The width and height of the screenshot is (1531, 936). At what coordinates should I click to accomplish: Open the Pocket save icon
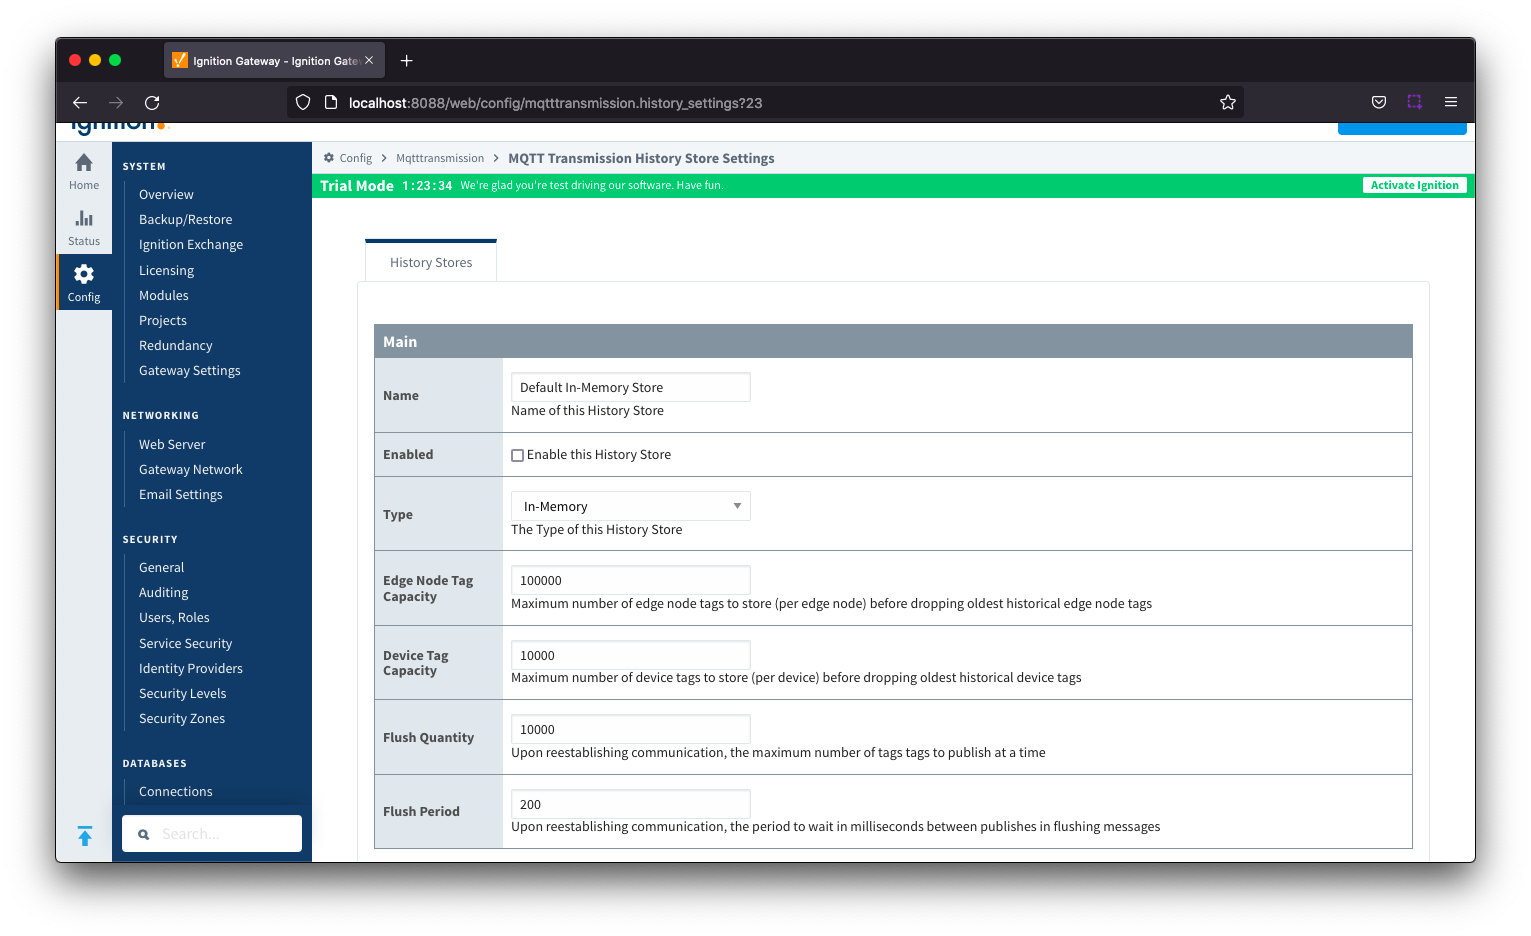1379,102
